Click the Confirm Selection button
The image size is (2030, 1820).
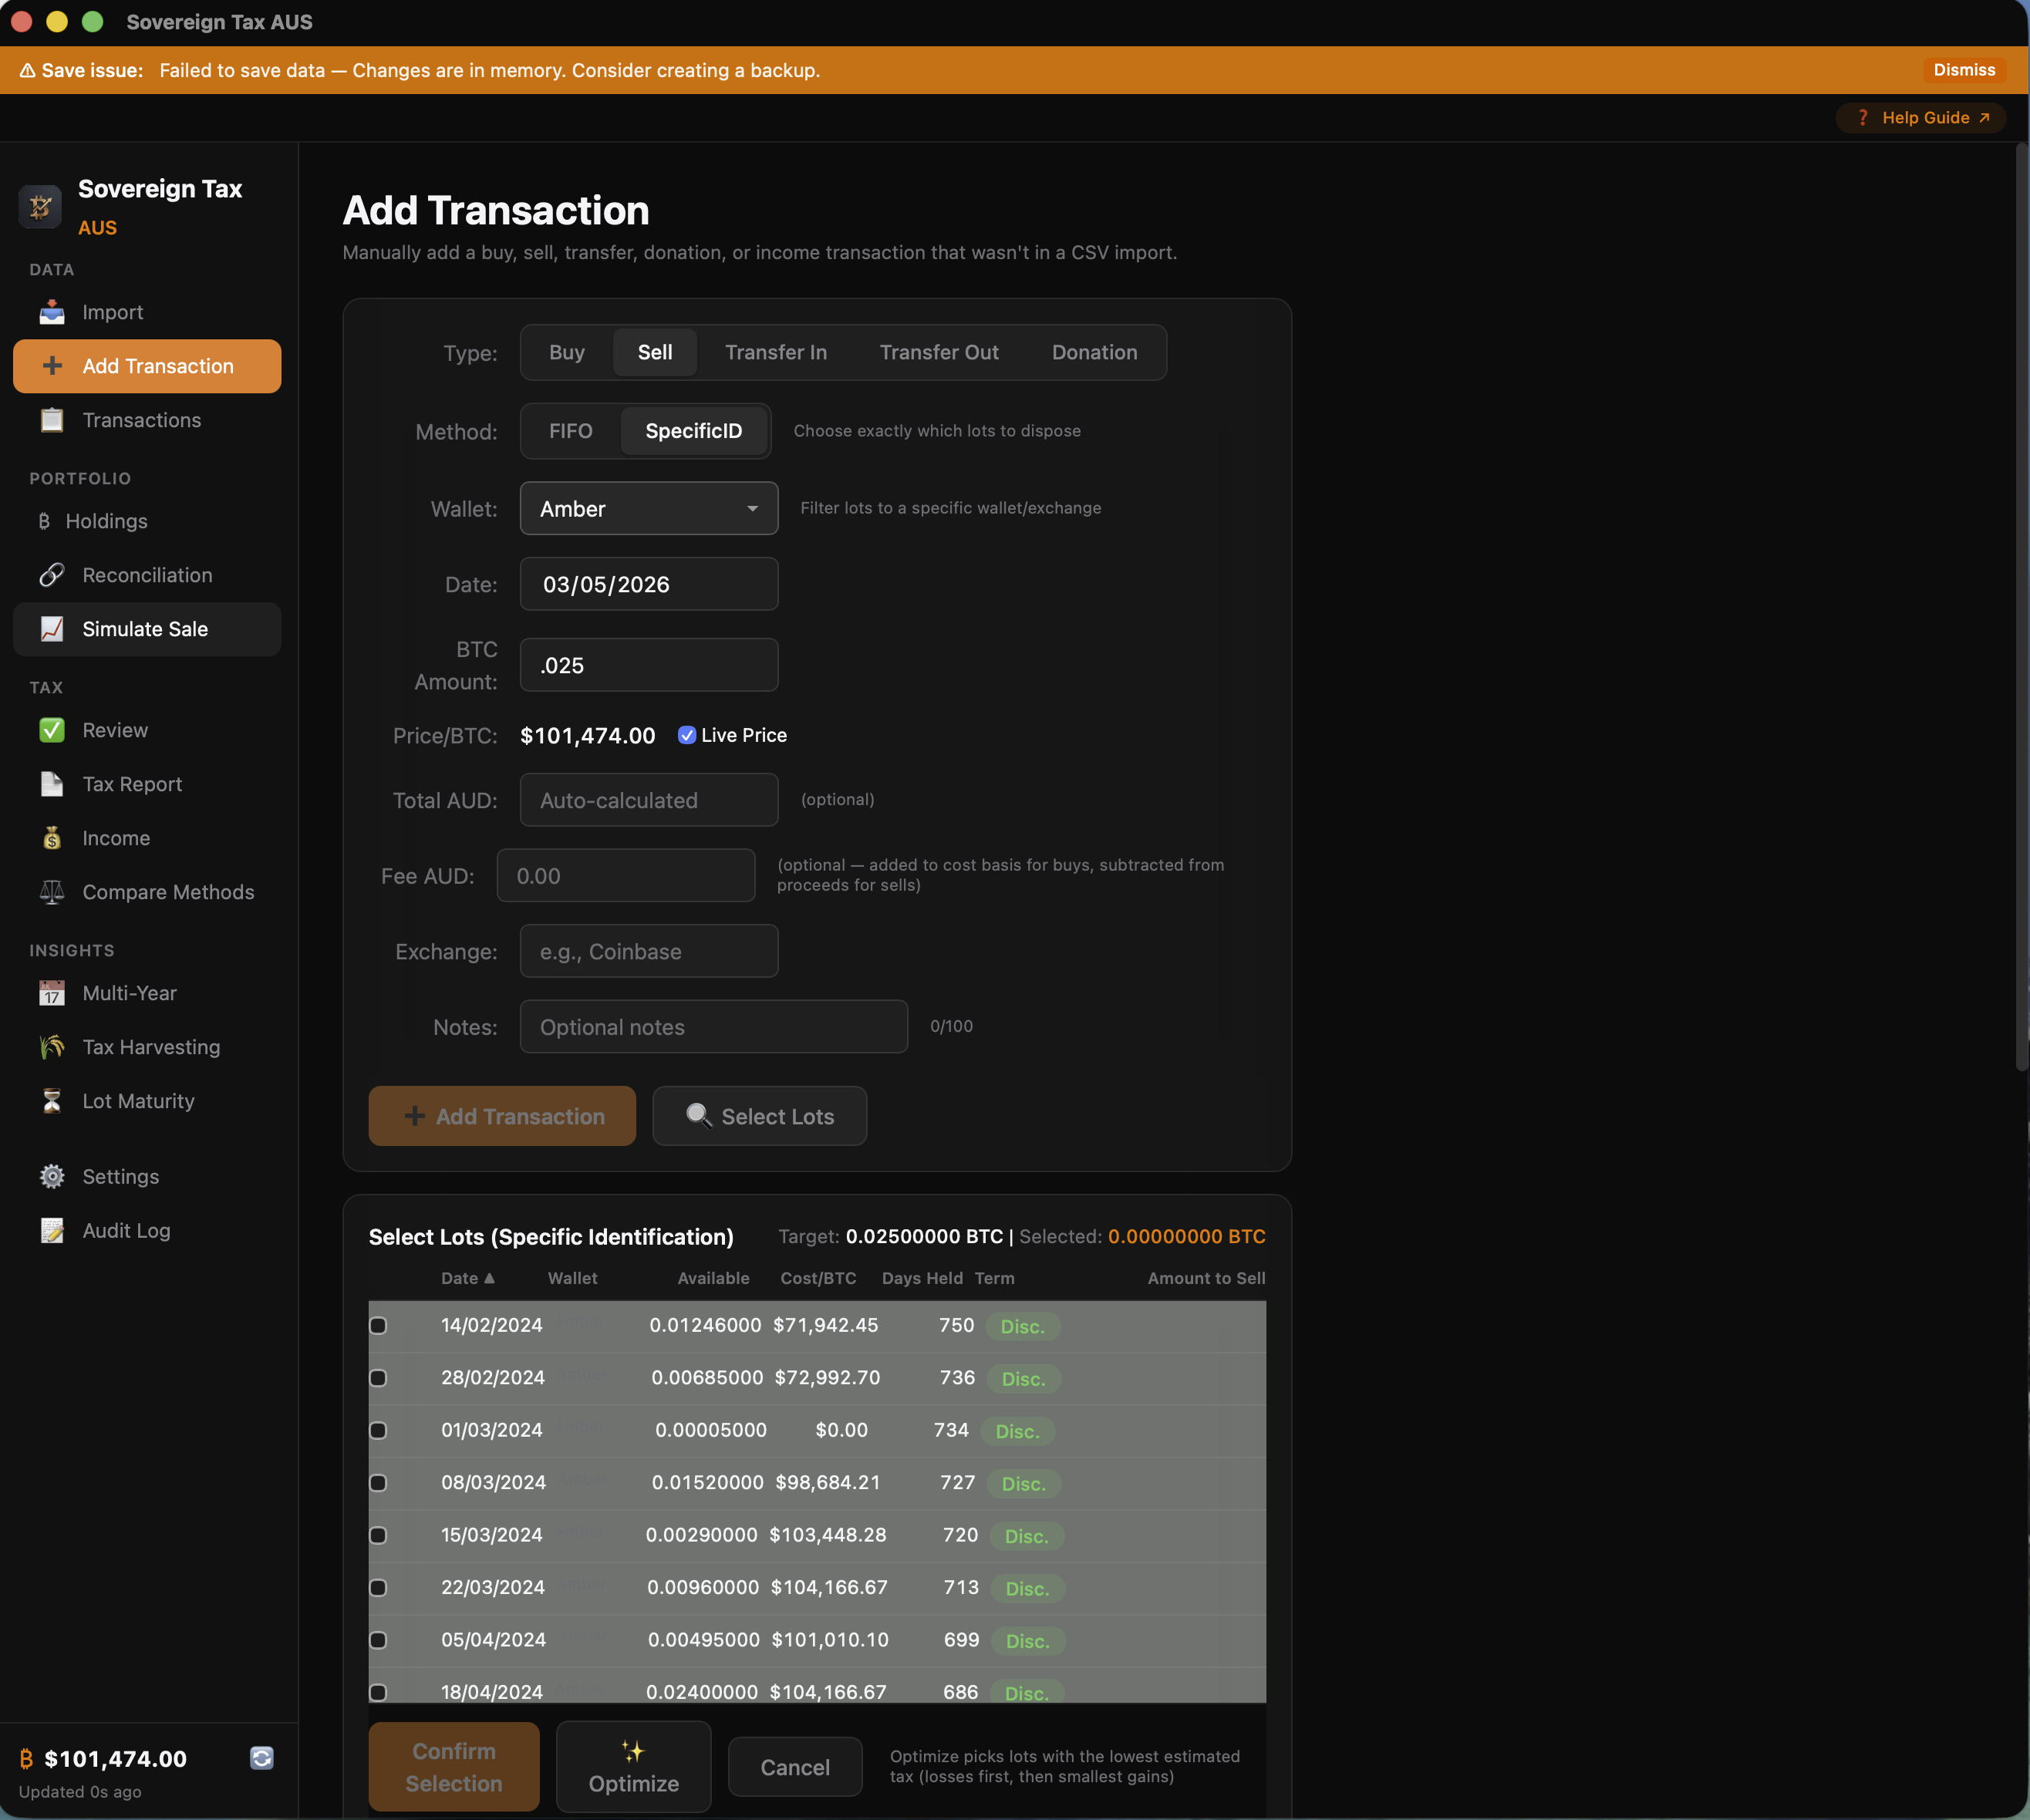[453, 1766]
